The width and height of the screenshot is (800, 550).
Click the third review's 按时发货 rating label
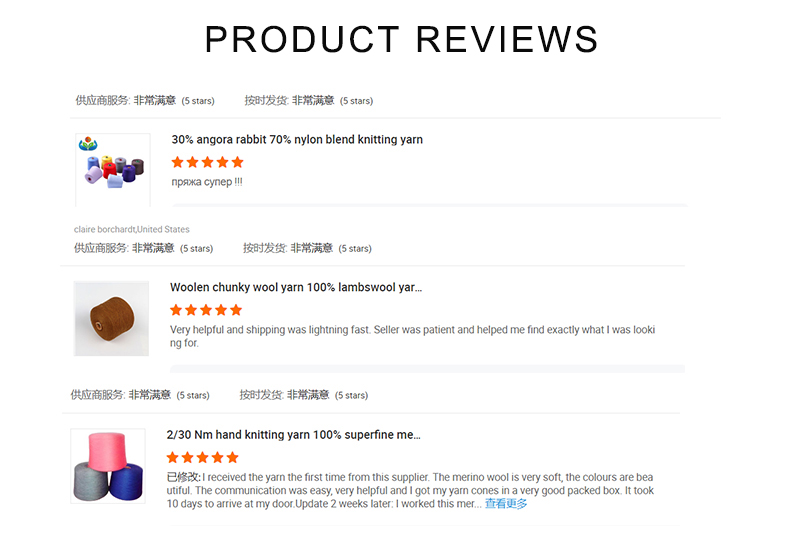pos(262,395)
